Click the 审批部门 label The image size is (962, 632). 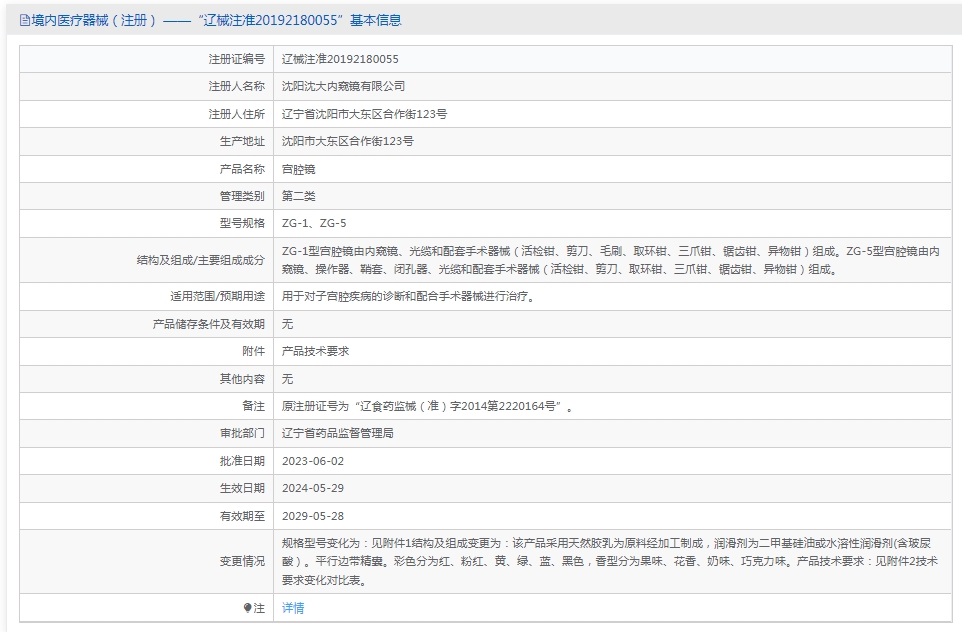click(242, 433)
